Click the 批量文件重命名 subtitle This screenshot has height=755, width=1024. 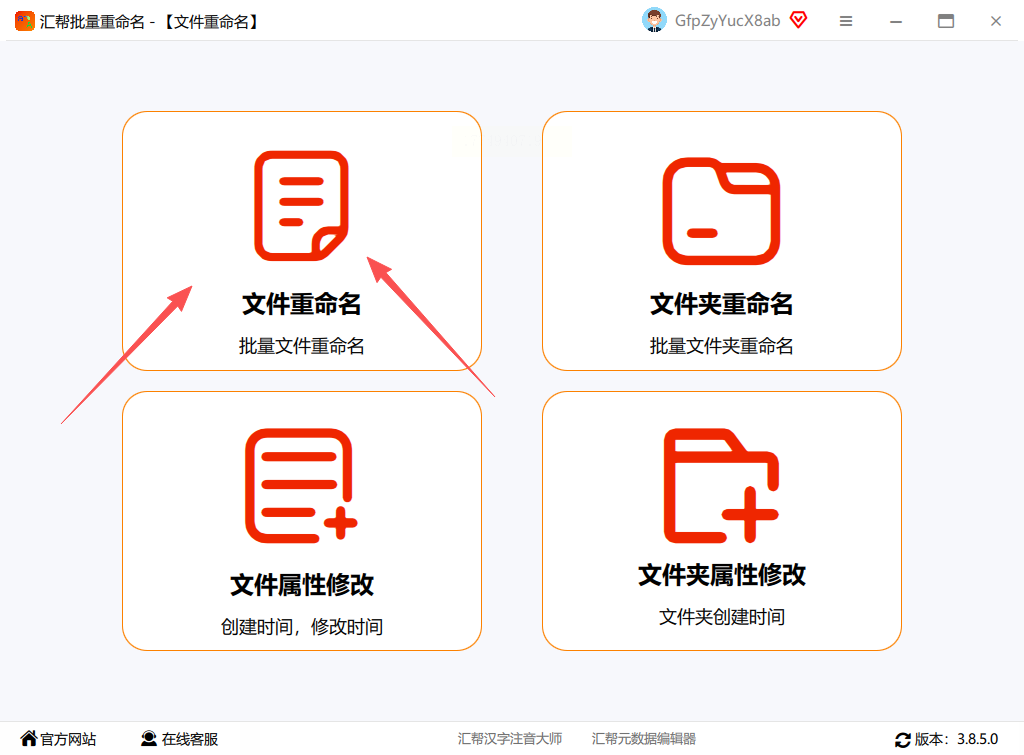(301, 346)
